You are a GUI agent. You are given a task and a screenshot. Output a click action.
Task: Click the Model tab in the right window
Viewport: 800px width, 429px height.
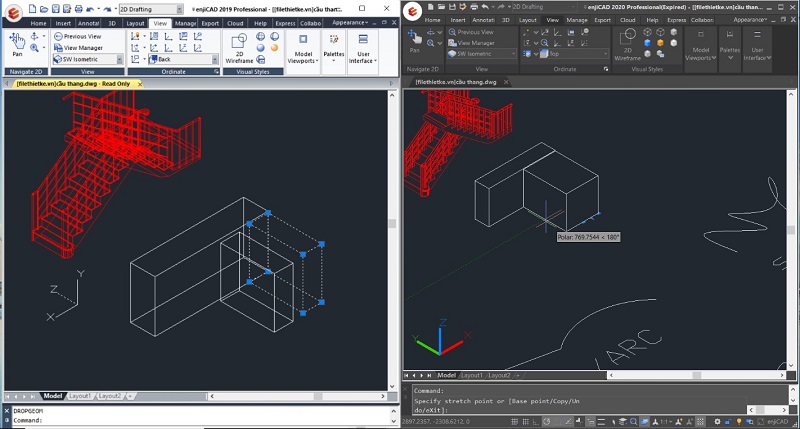pyautogui.click(x=446, y=375)
